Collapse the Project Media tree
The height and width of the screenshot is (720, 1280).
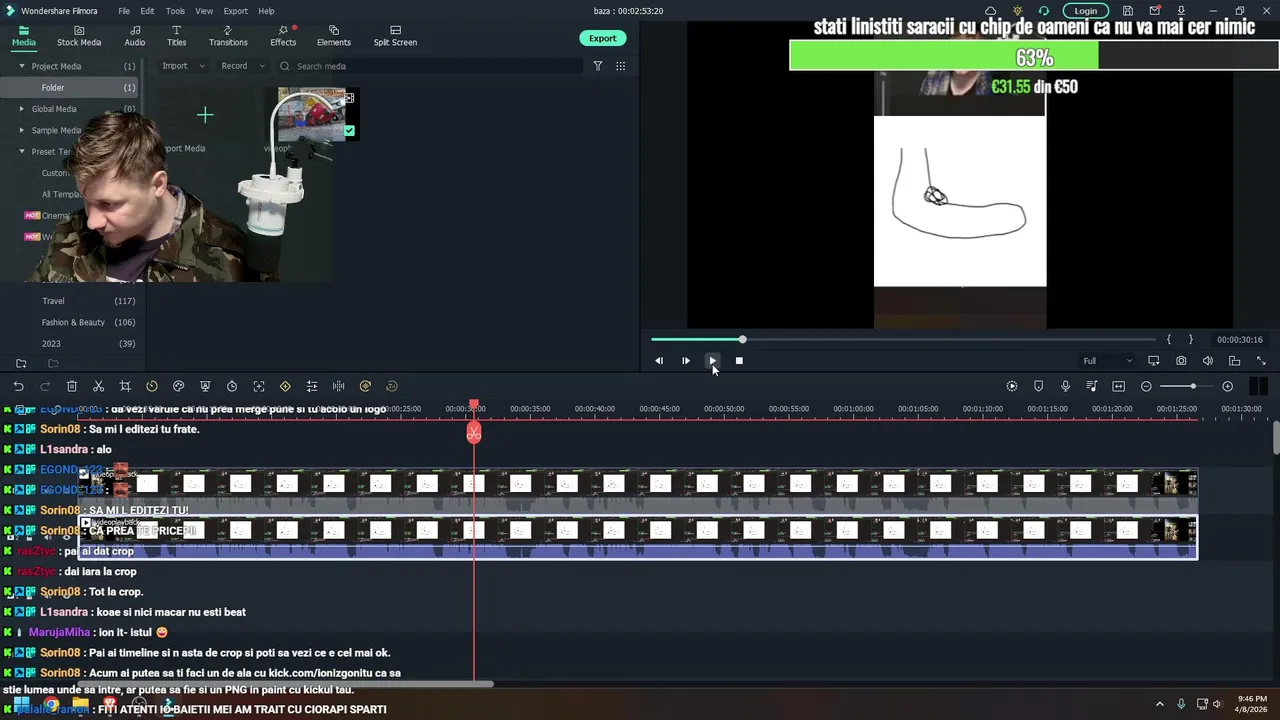point(22,66)
